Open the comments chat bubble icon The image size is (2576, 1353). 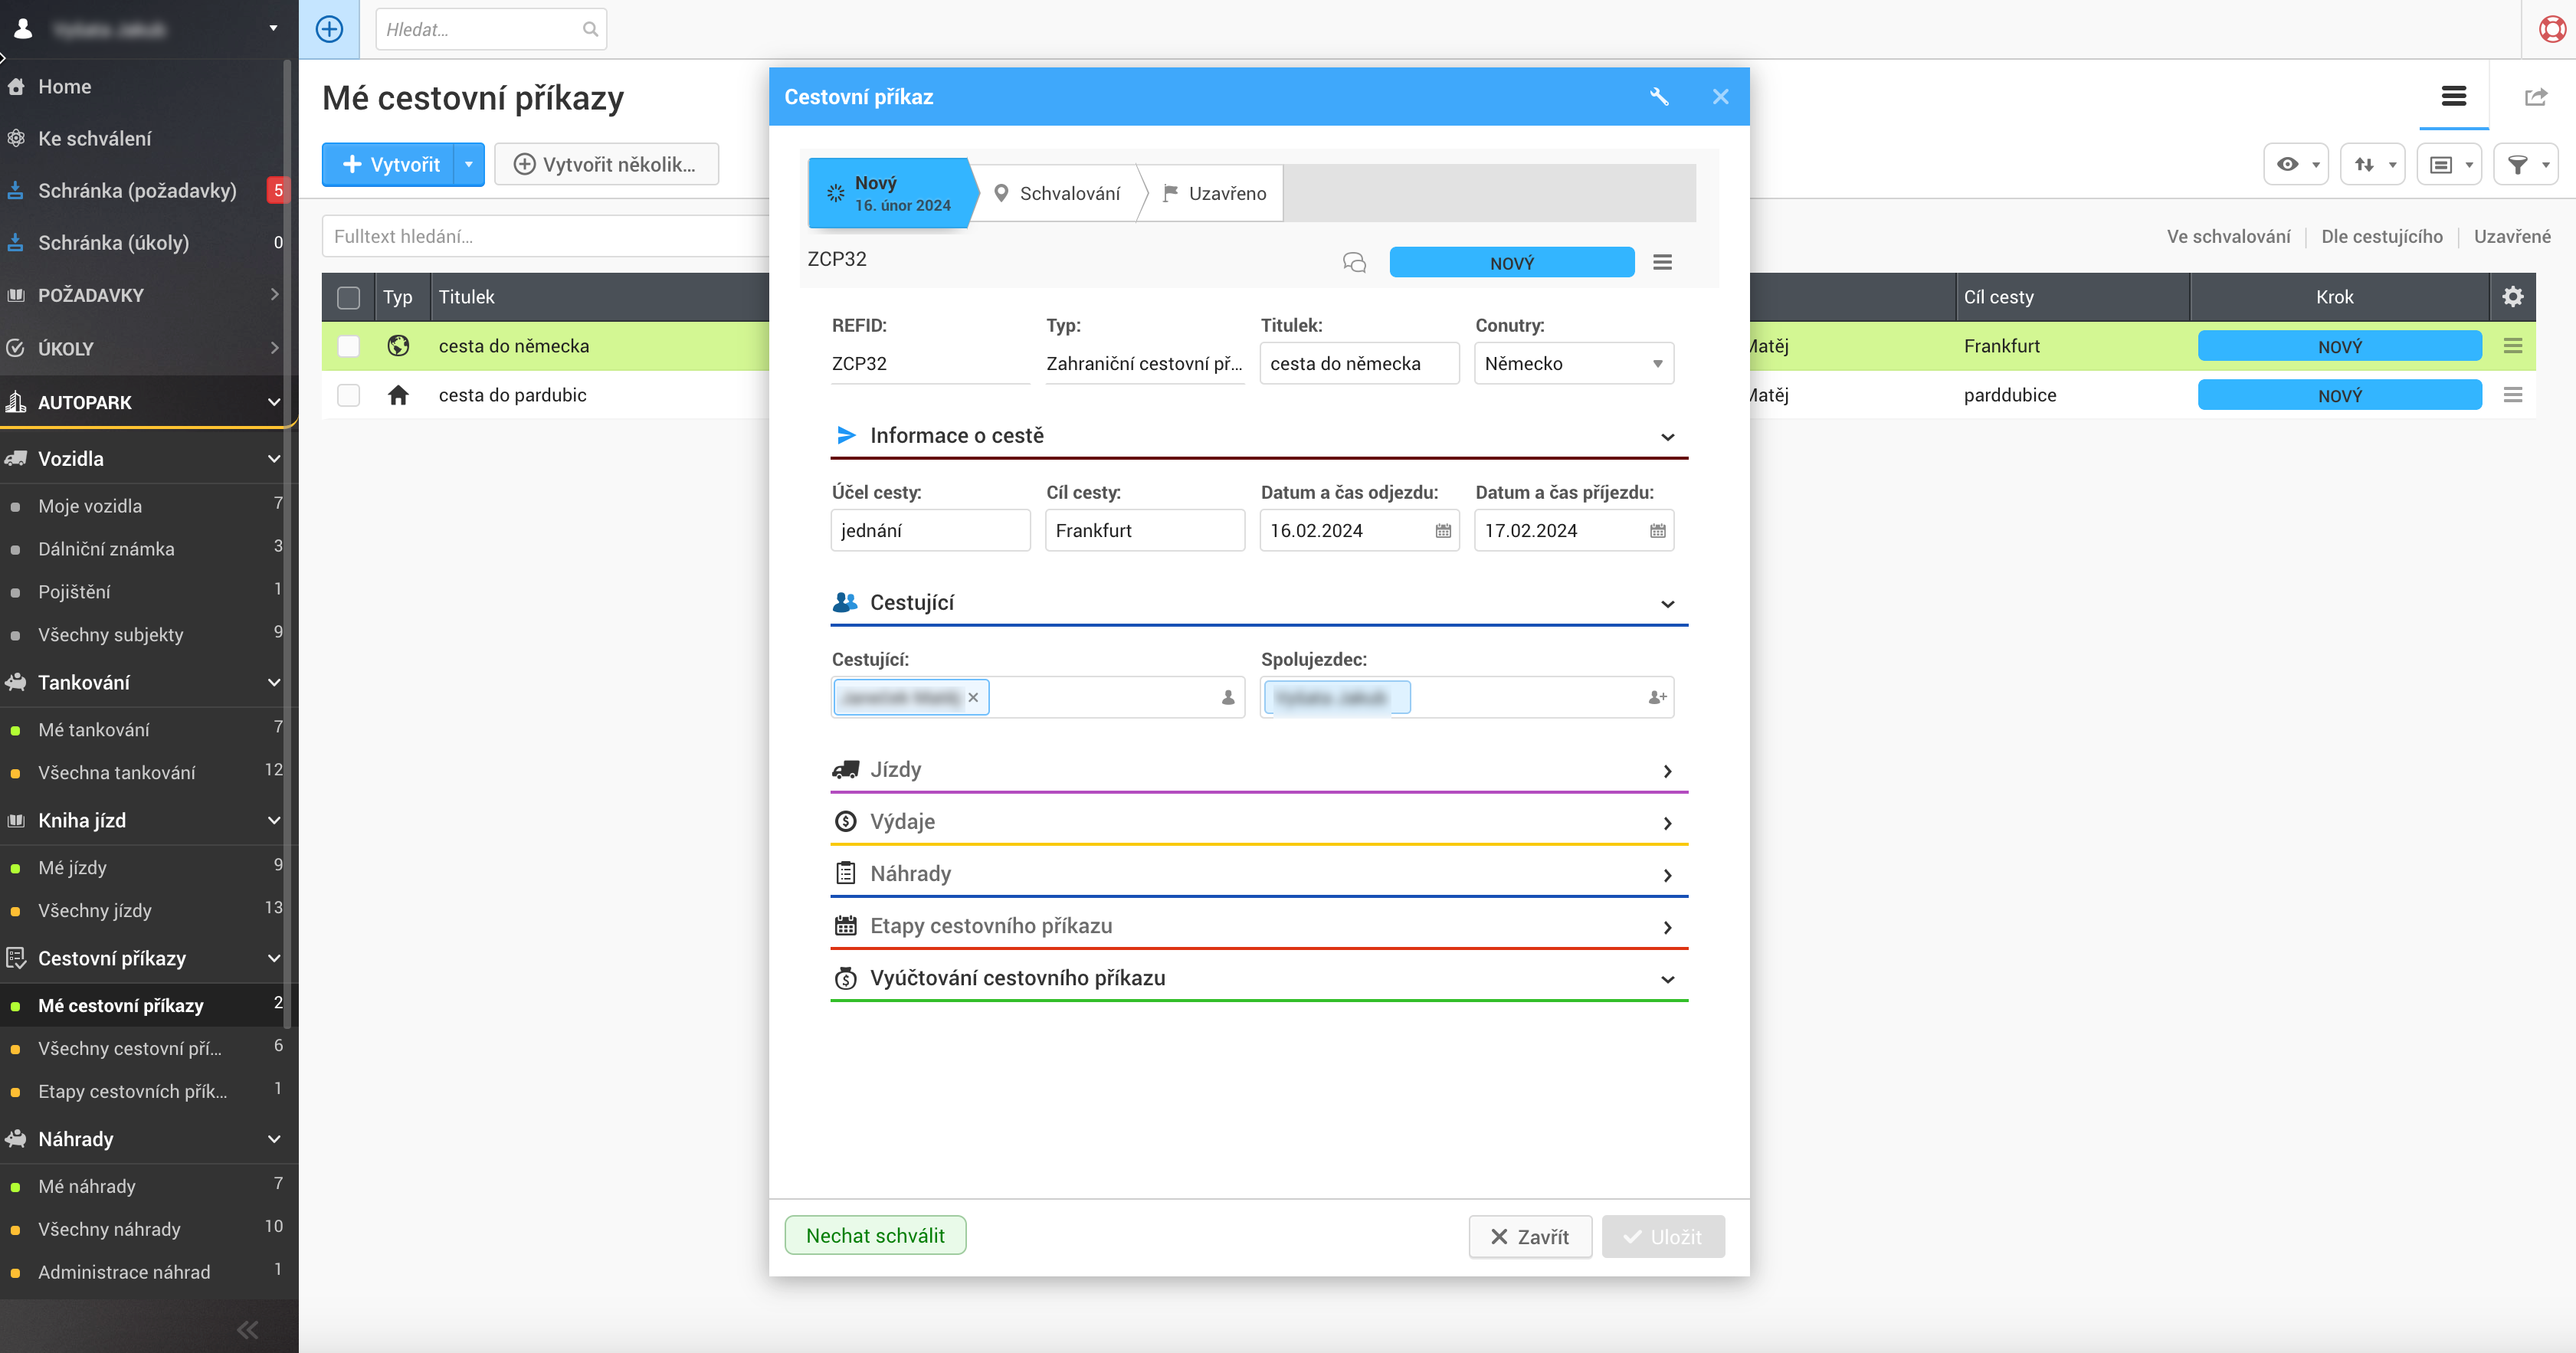[x=1354, y=263]
